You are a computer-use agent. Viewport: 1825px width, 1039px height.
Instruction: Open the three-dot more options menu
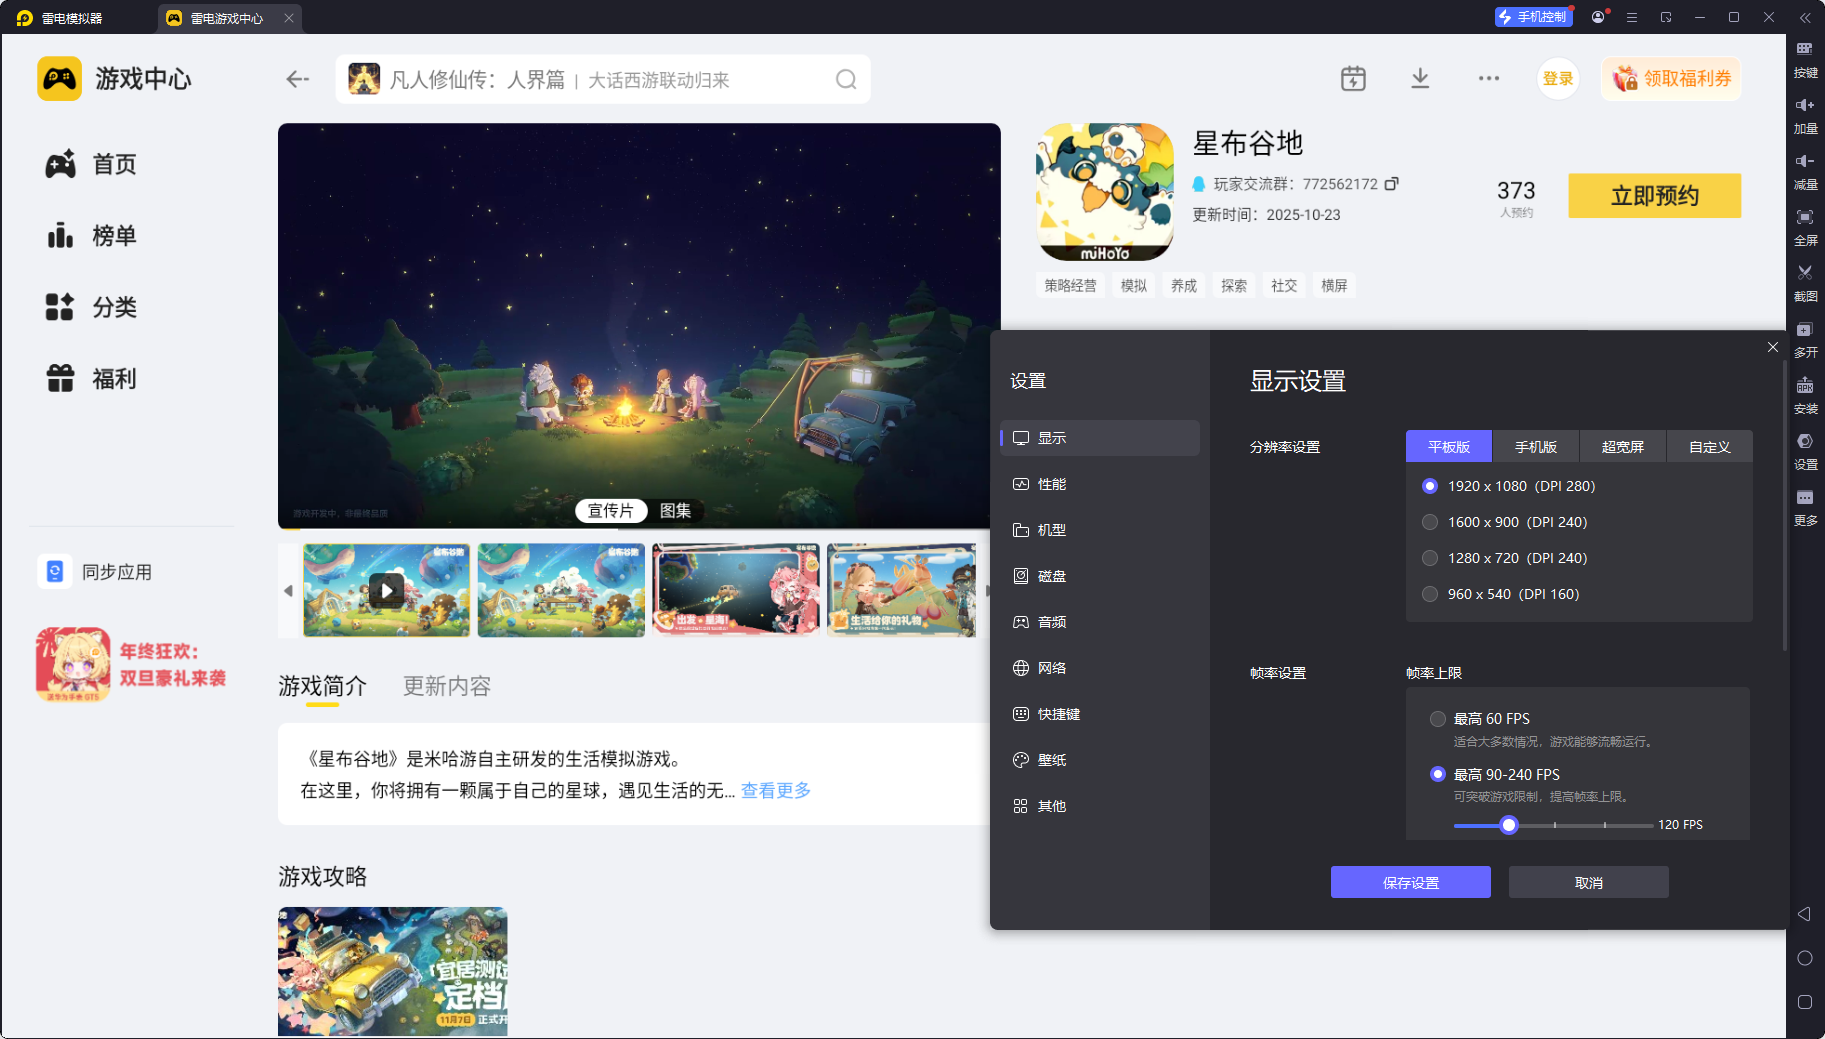click(1489, 78)
